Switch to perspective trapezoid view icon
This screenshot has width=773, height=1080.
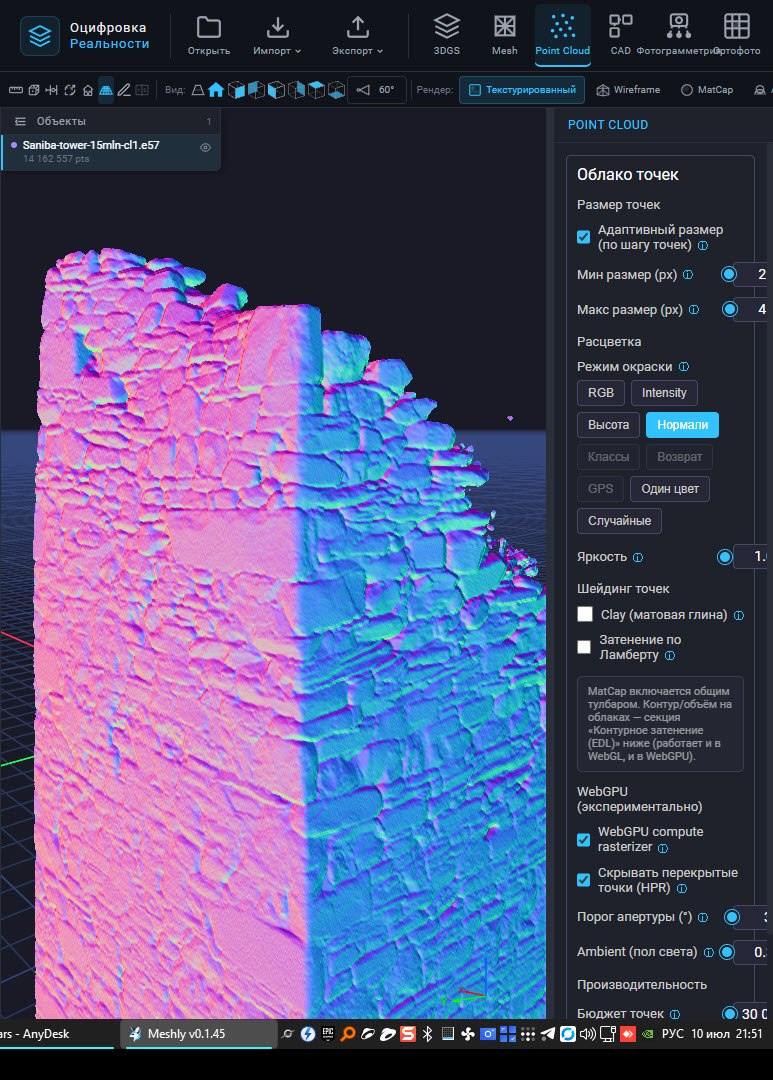pyautogui.click(x=198, y=90)
